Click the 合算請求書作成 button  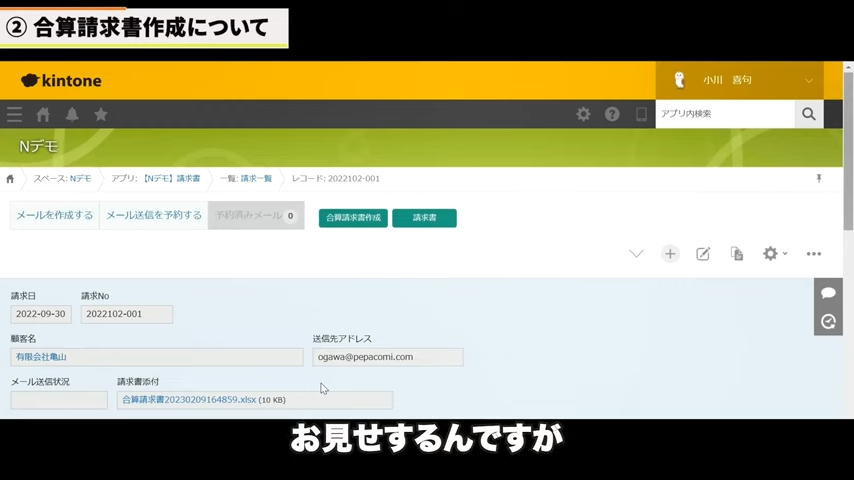point(353,218)
